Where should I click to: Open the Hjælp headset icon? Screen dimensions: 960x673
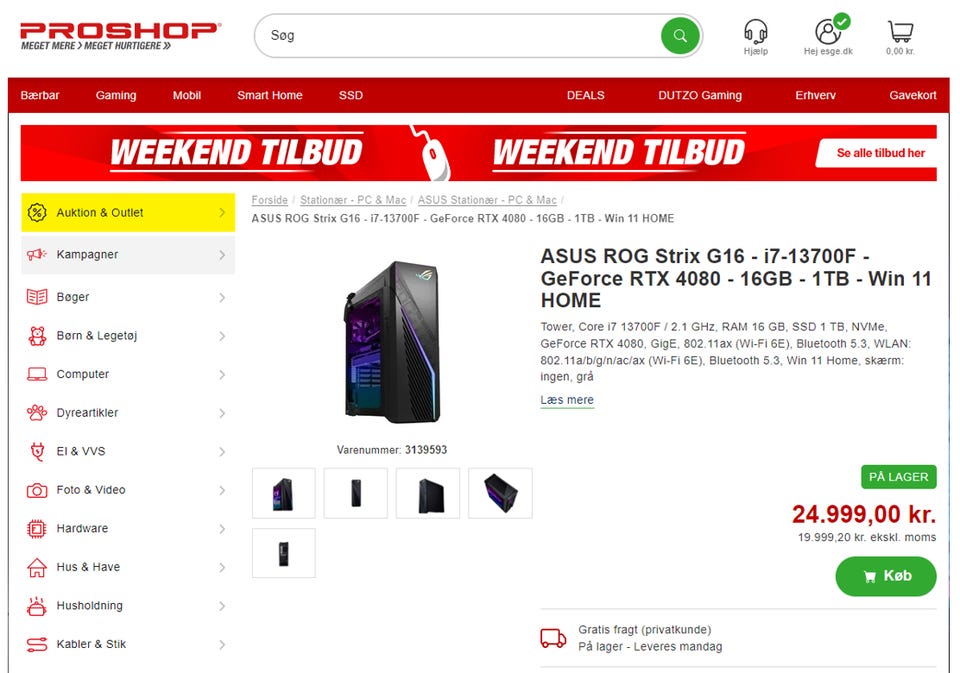(x=756, y=31)
